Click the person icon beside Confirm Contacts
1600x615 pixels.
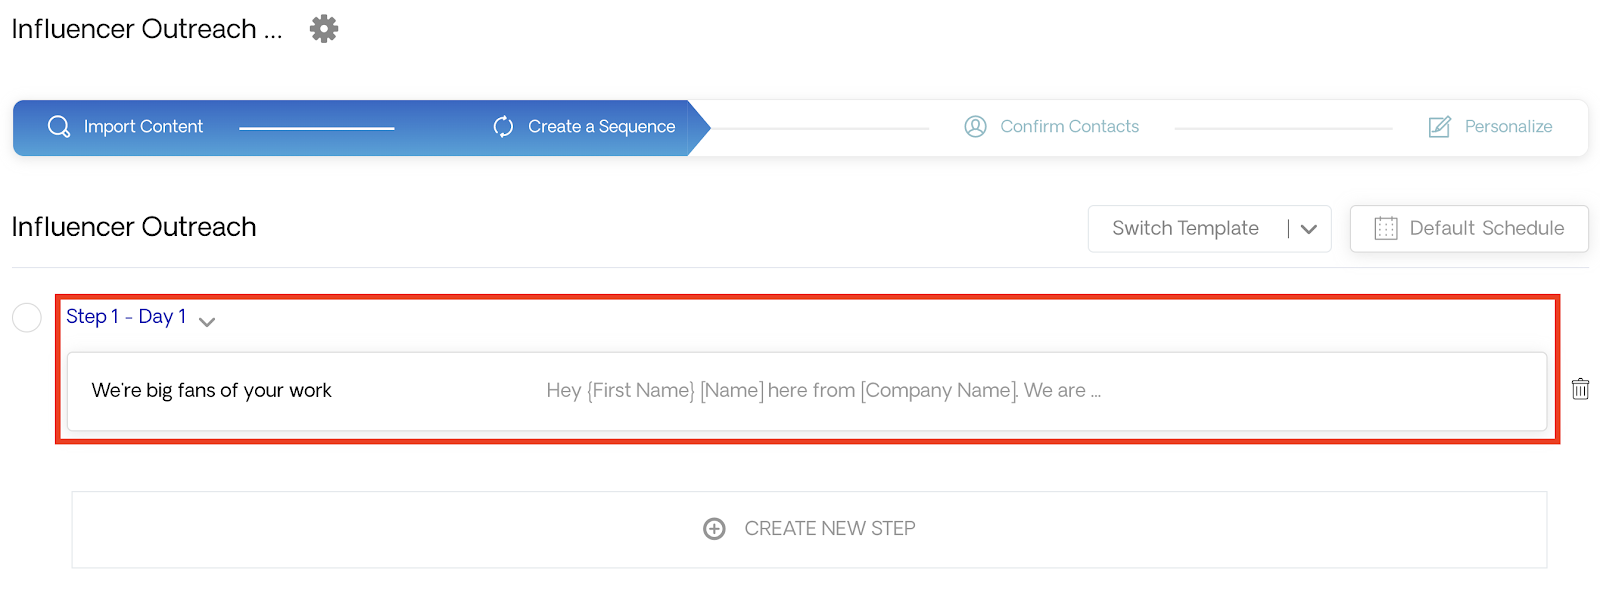coord(975,127)
